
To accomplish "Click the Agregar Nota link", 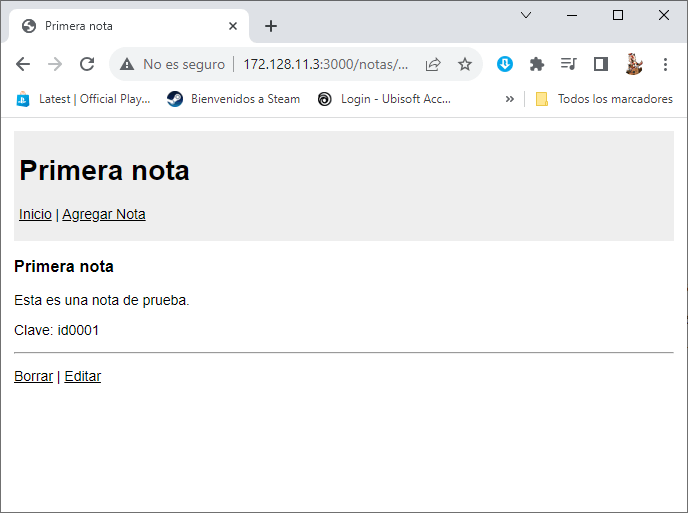I will tap(104, 214).
